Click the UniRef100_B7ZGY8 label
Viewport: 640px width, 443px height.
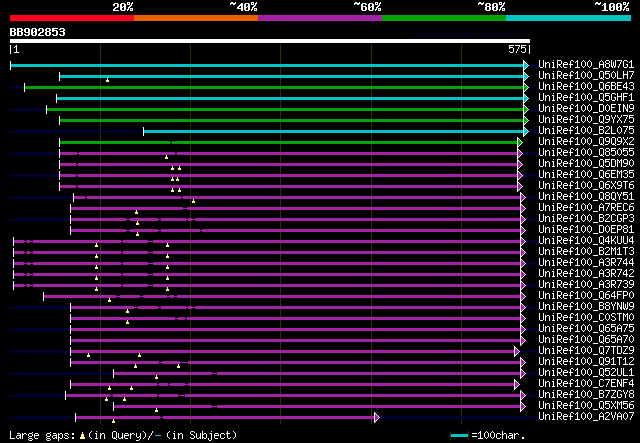pos(586,395)
